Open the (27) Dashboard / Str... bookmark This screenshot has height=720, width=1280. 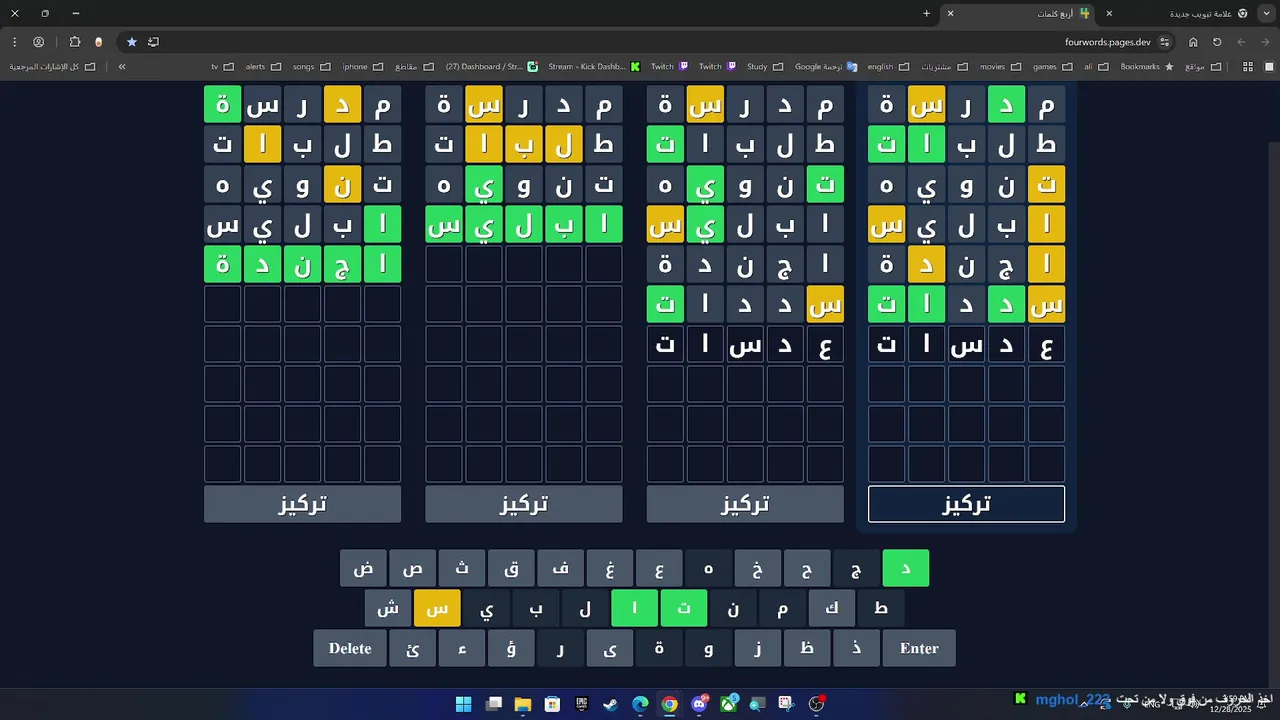pos(492,67)
